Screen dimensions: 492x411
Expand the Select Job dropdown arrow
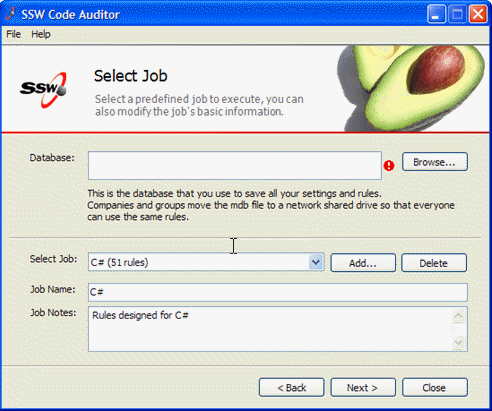[316, 262]
